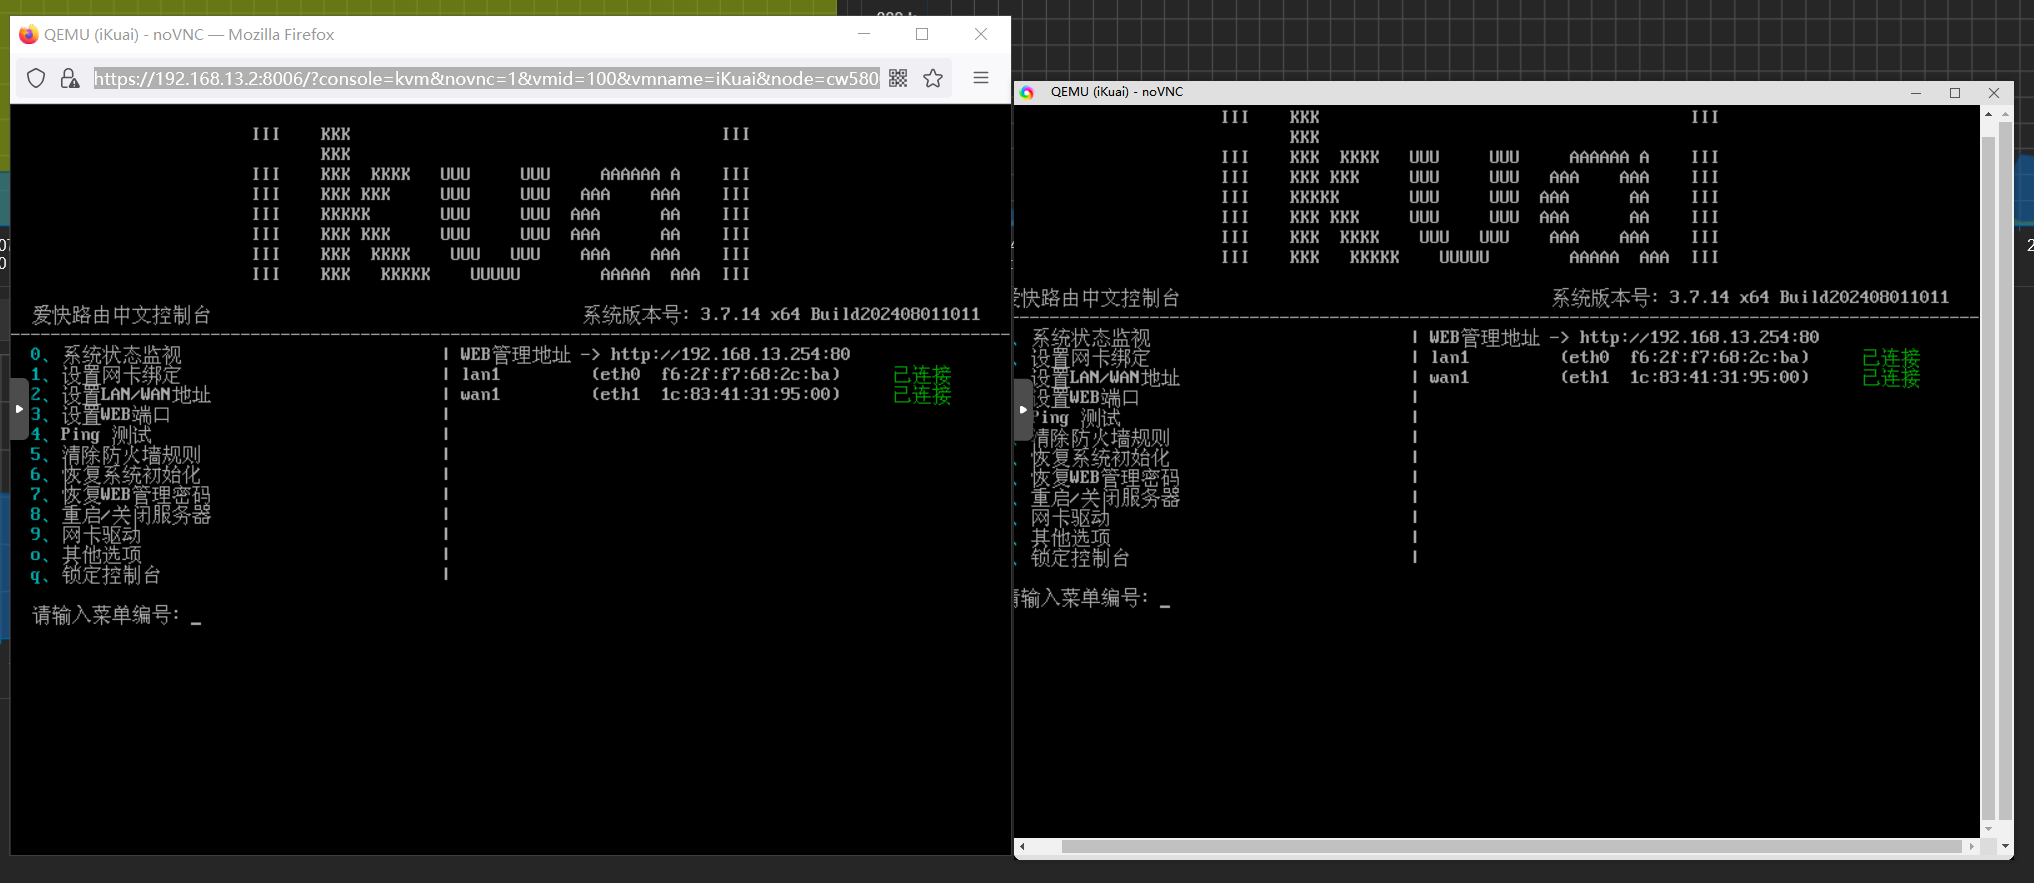Click the menu number prompt in right noVNC window
This screenshot has width=2034, height=883.
1082,598
